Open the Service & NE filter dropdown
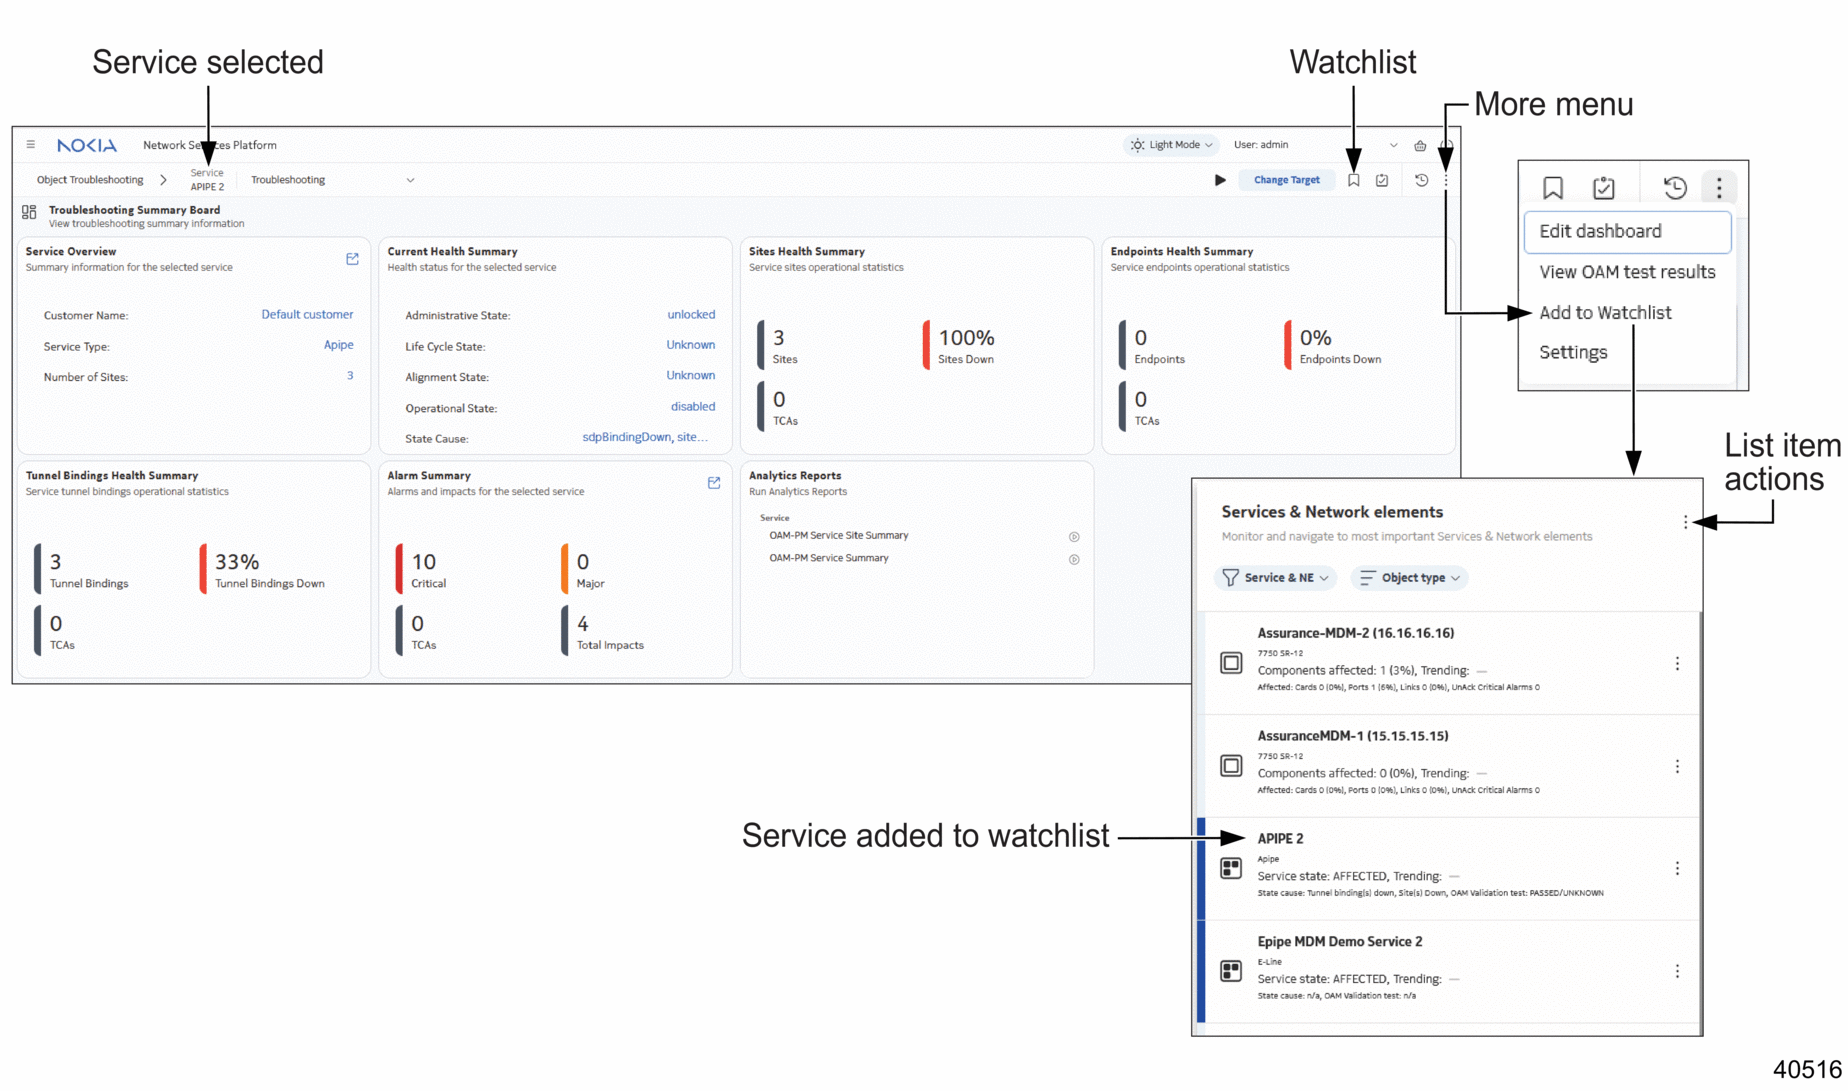 pos(1275,578)
